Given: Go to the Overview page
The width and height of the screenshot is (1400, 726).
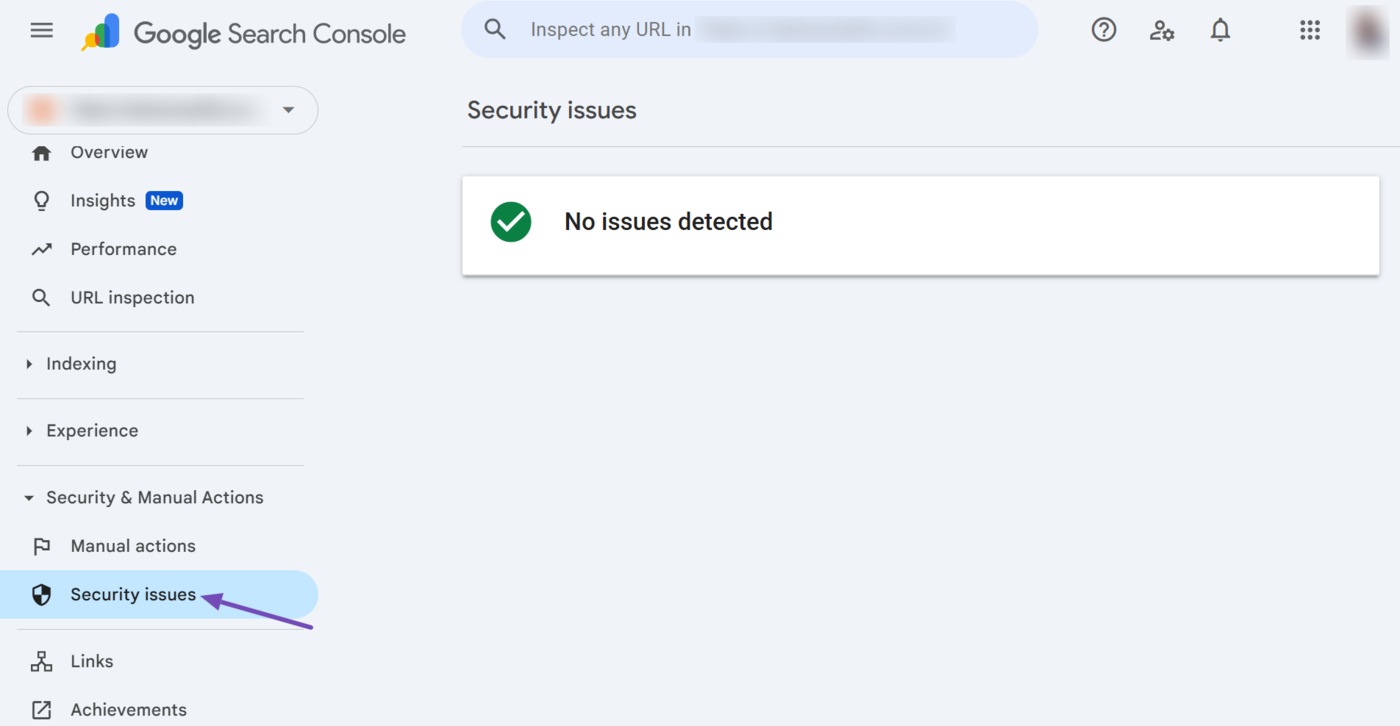Looking at the screenshot, I should click(109, 153).
